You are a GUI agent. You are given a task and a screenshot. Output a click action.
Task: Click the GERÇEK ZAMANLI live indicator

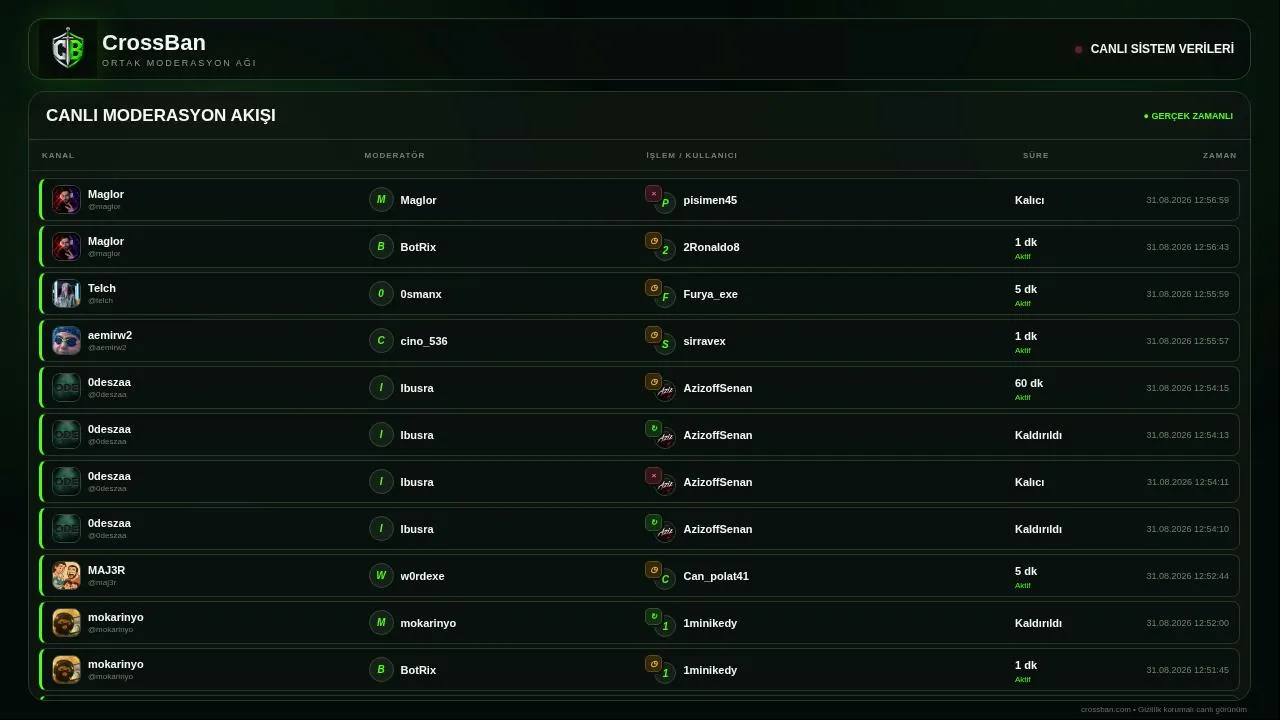pos(1188,116)
